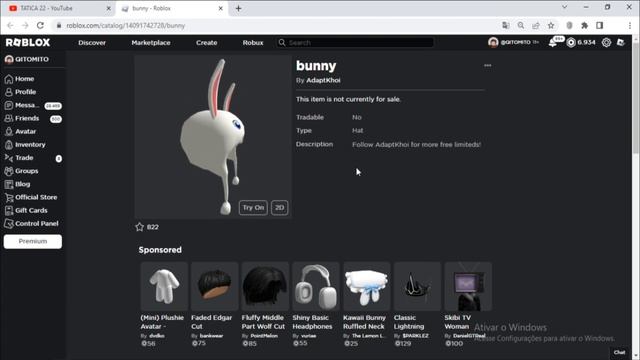
Task: Open Chrome three-dot menu
Action: 630,25
